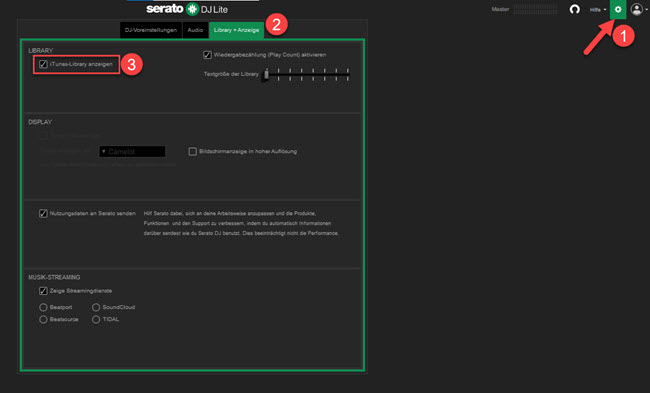This screenshot has width=650, height=393.
Task: Open the Hilfe dropdown menu
Action: pyautogui.click(x=598, y=10)
